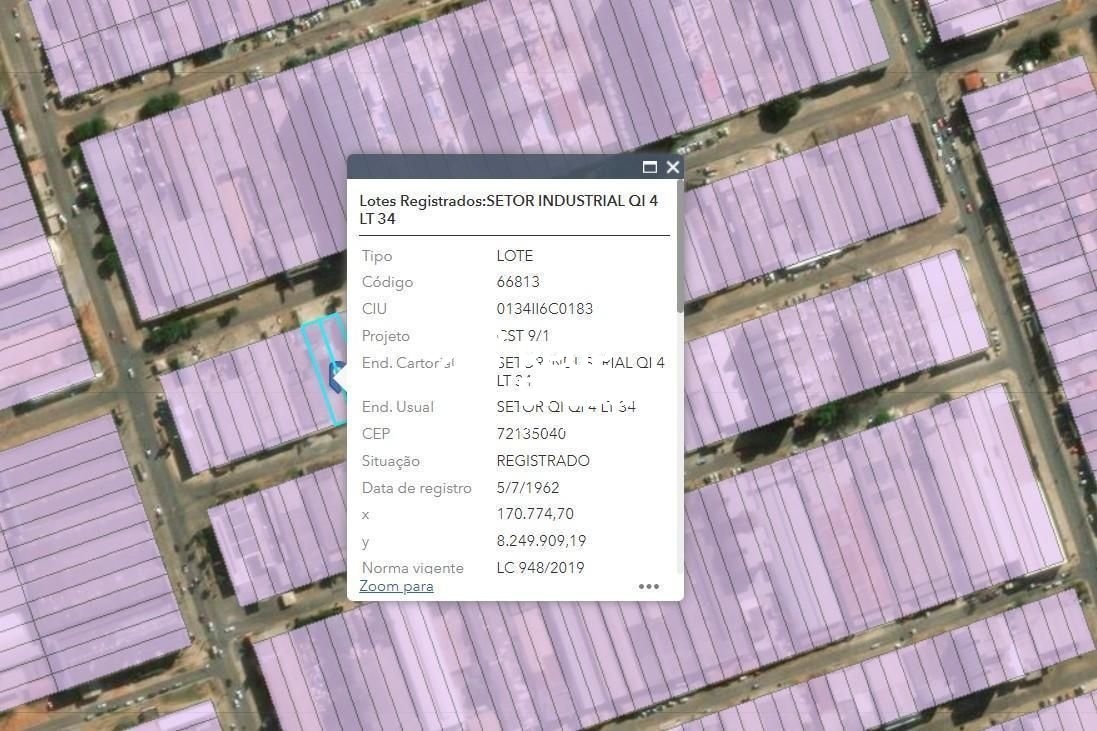Click the Código value 66813

[x=518, y=282]
